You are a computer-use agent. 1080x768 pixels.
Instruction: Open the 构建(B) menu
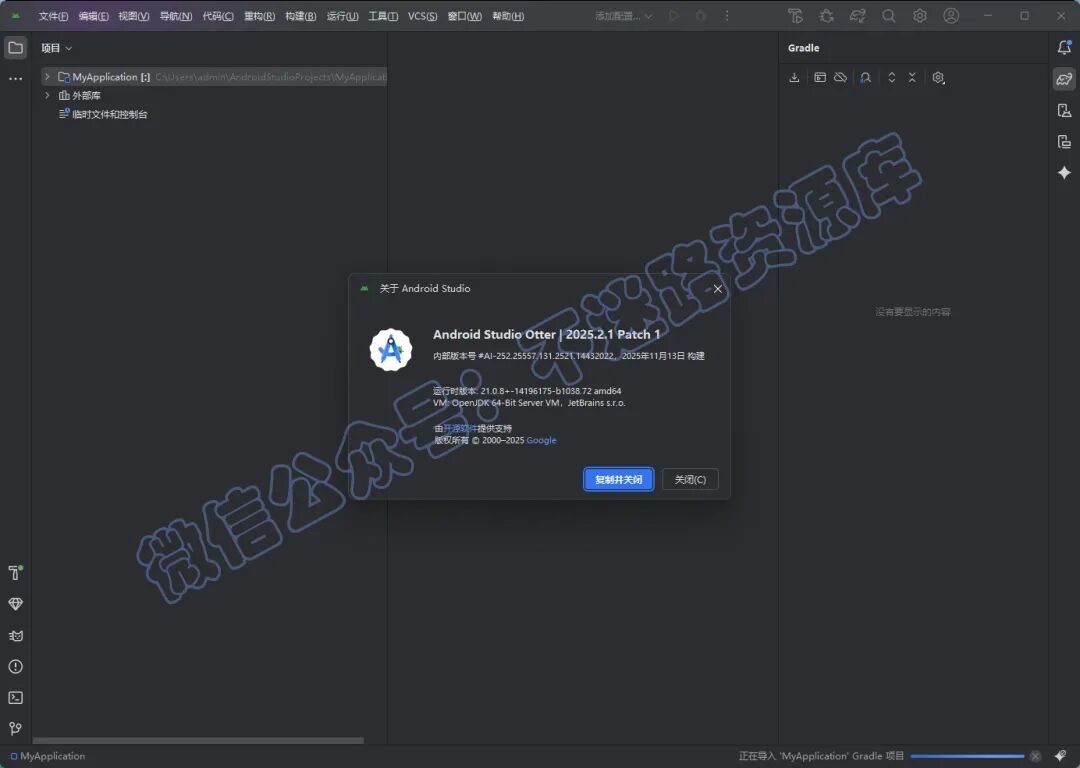(x=300, y=16)
